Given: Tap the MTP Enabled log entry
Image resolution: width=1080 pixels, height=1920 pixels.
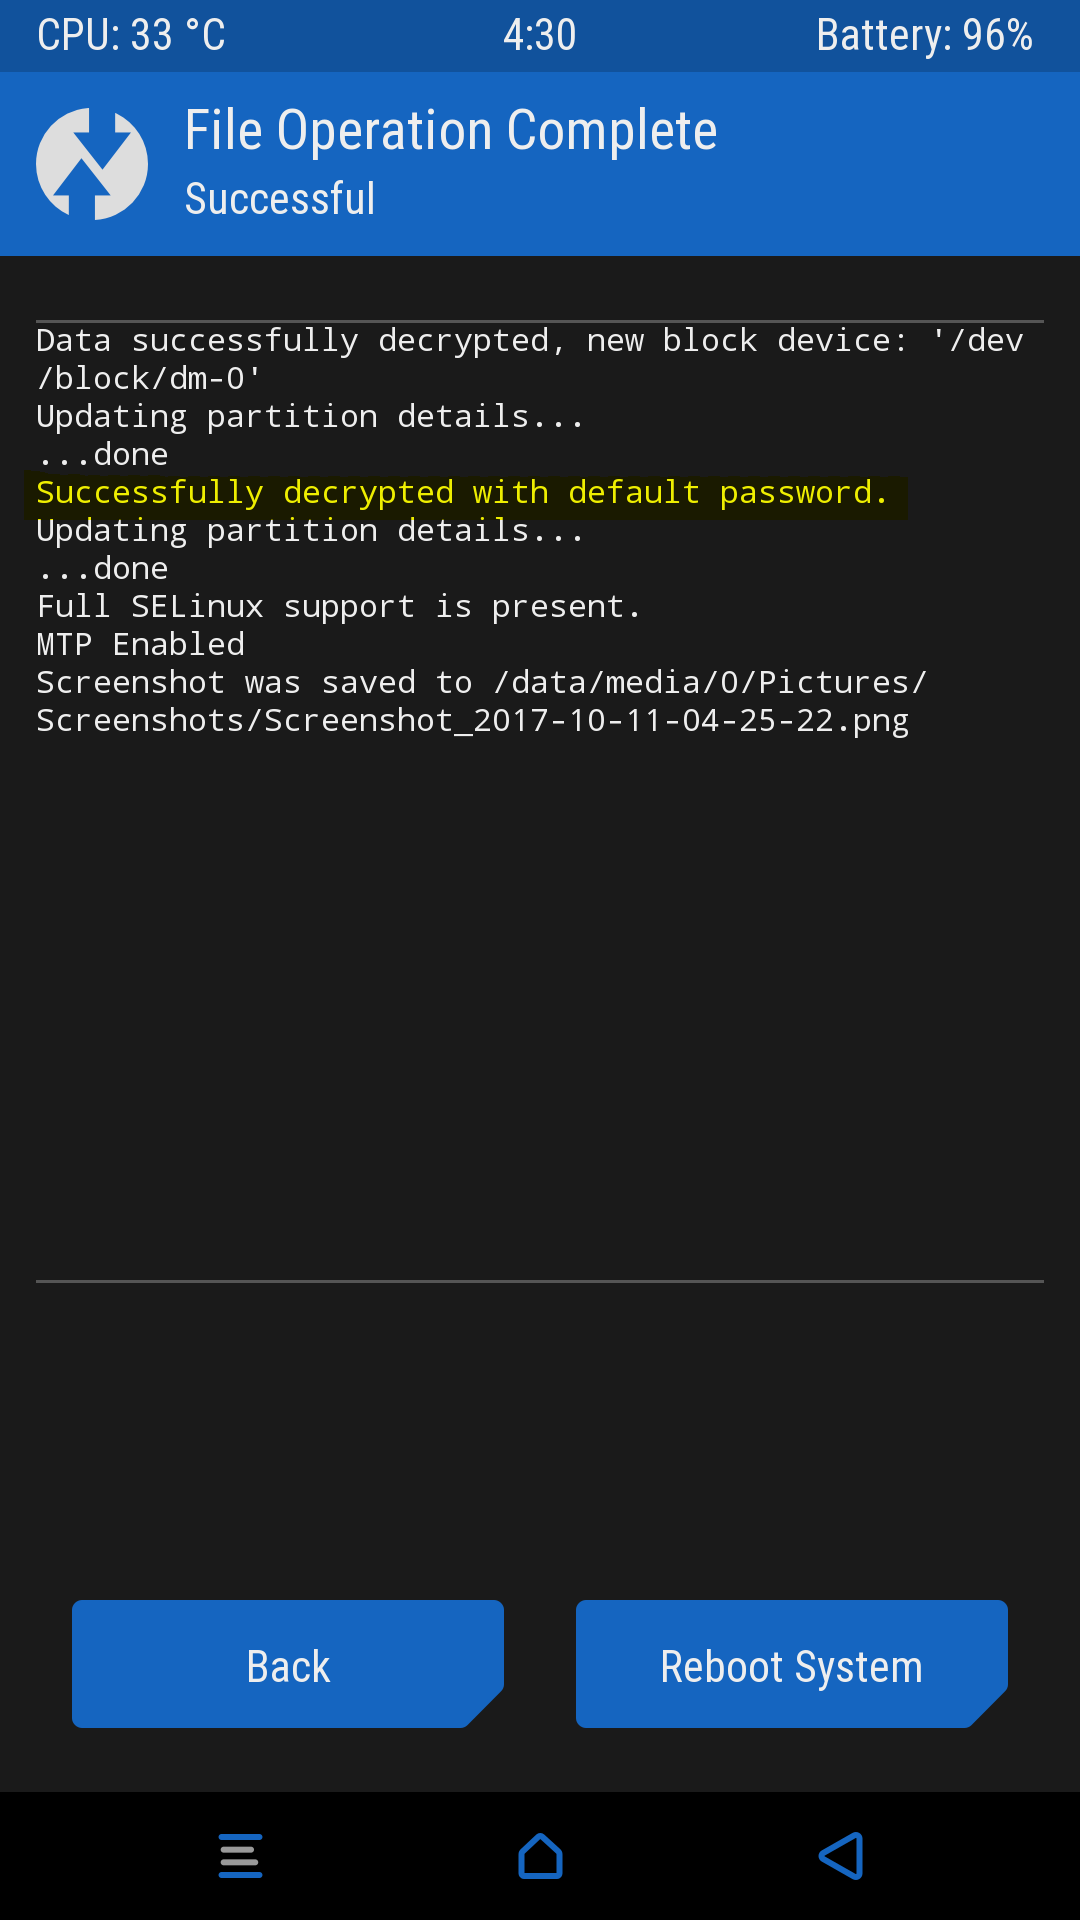Looking at the screenshot, I should coord(141,645).
